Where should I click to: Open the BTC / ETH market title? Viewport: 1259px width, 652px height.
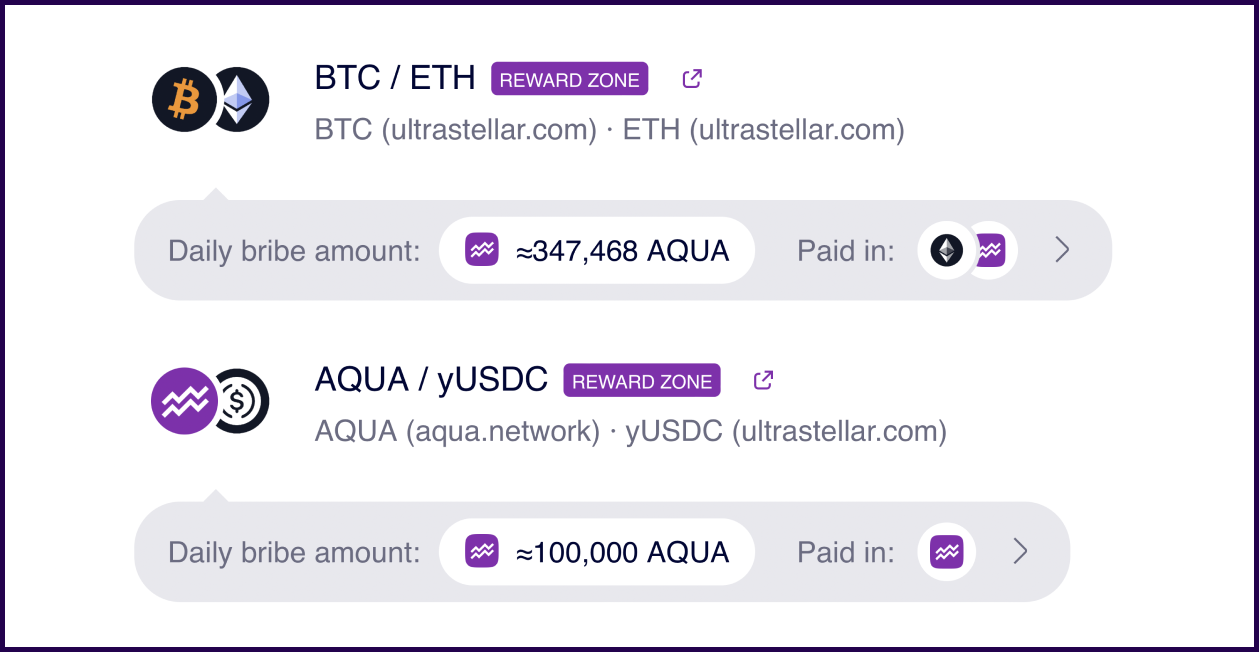[x=395, y=78]
